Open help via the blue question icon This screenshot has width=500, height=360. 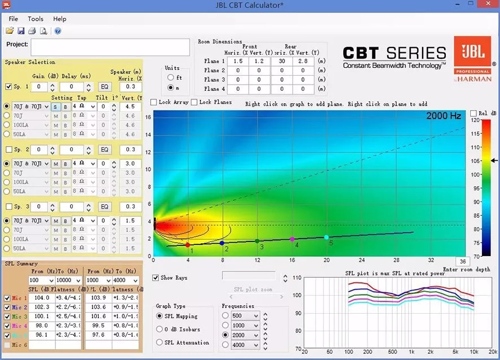pyautogui.click(x=58, y=31)
